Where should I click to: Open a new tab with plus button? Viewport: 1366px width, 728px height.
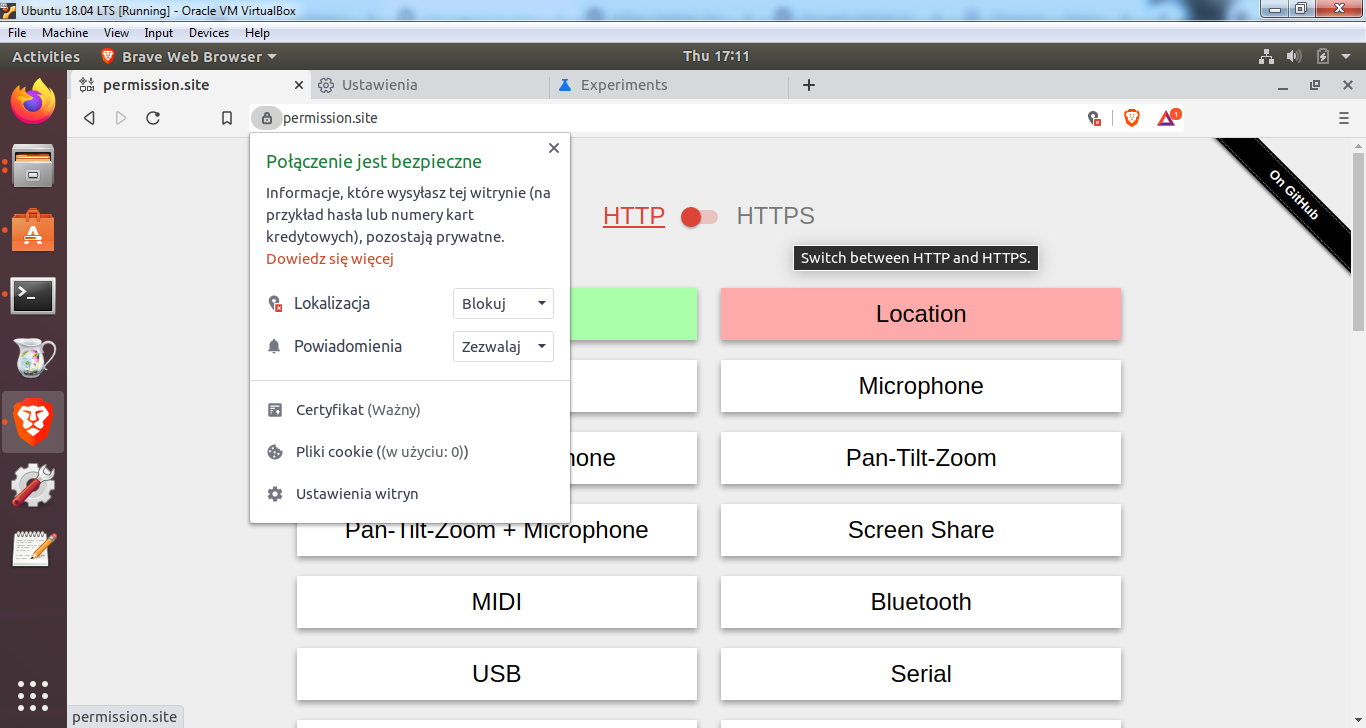809,85
